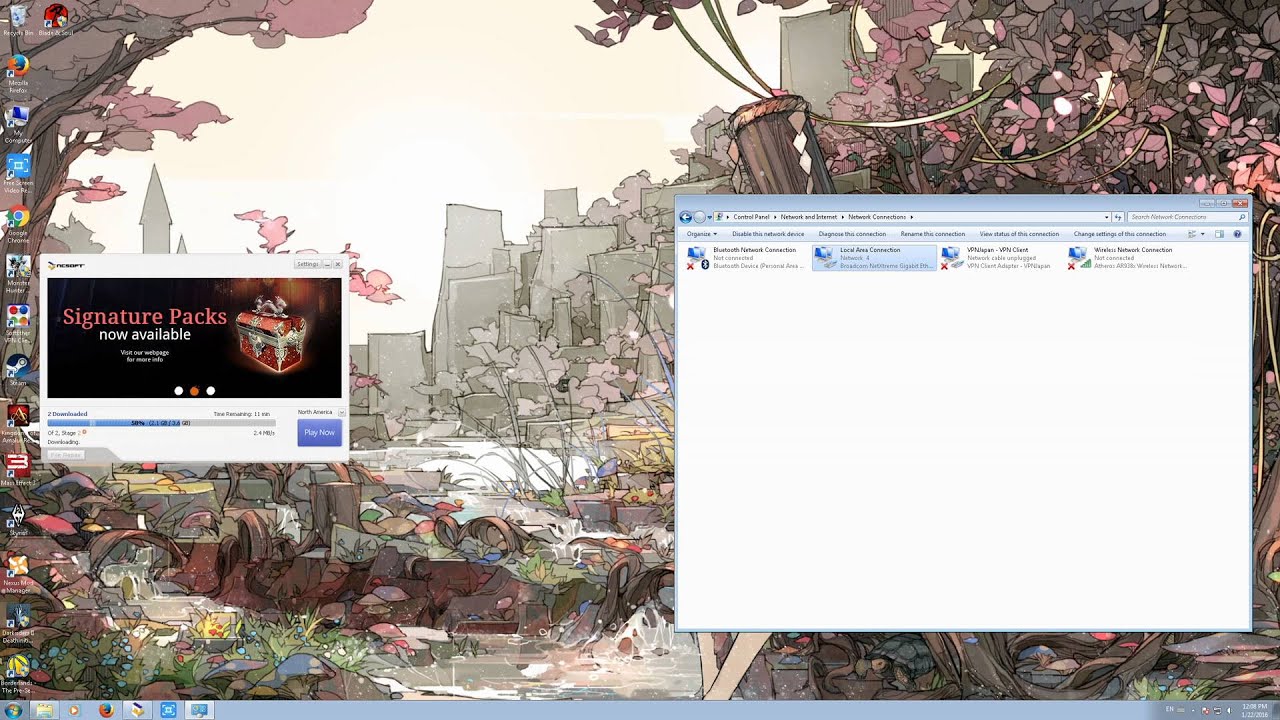1280x720 pixels.
Task: Select the Local Area Connection adapter
Action: tap(874, 258)
